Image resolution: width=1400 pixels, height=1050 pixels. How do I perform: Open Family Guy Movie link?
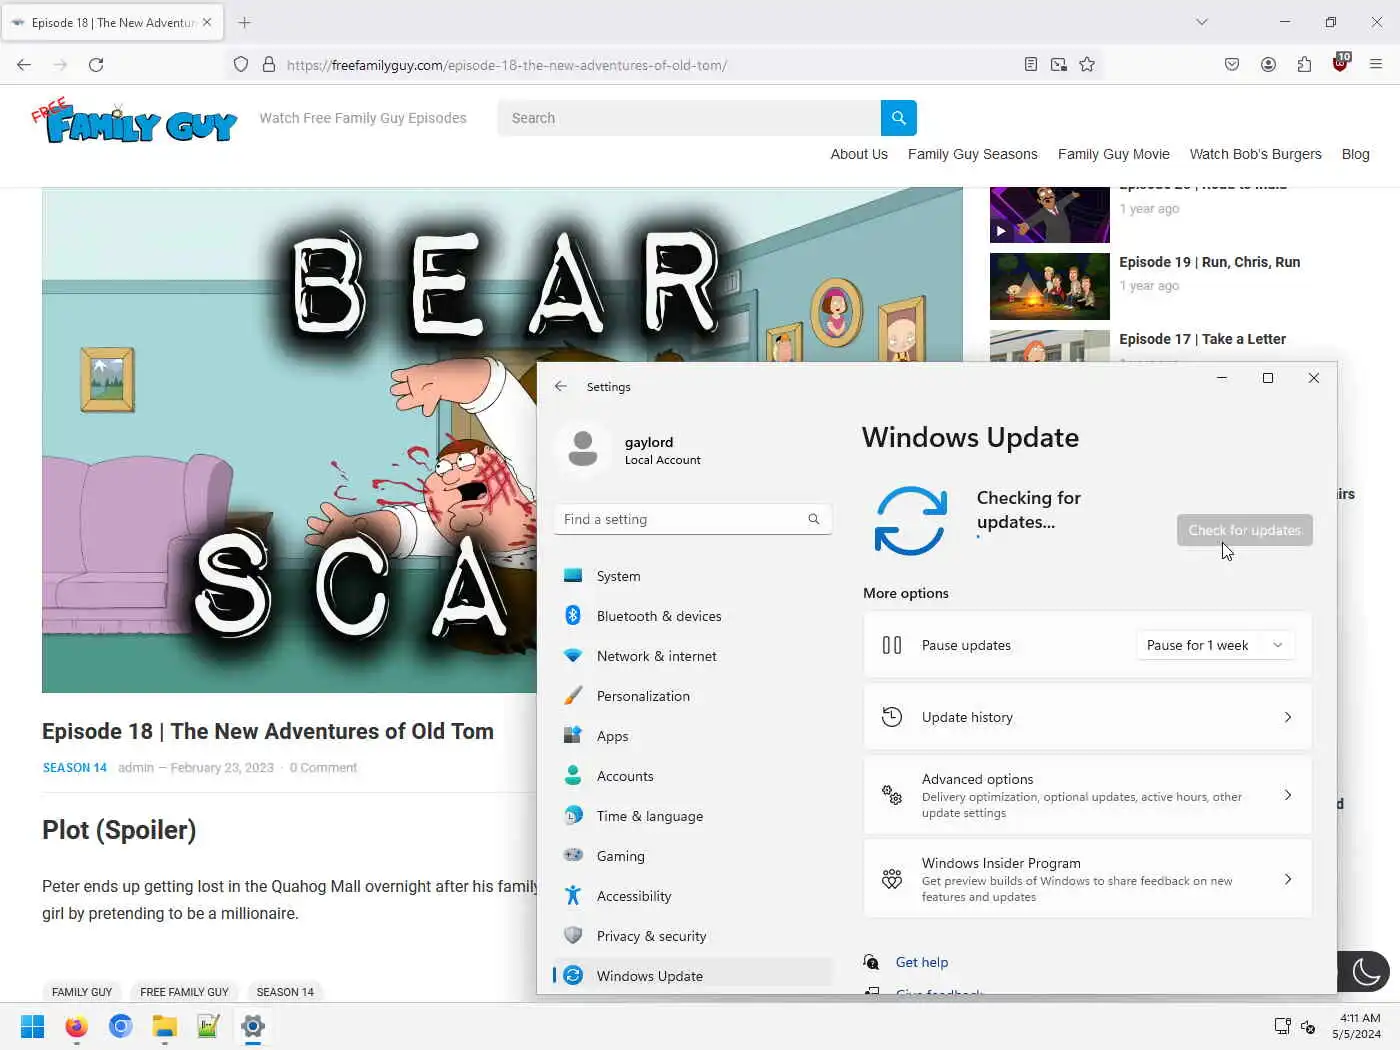click(x=1113, y=154)
